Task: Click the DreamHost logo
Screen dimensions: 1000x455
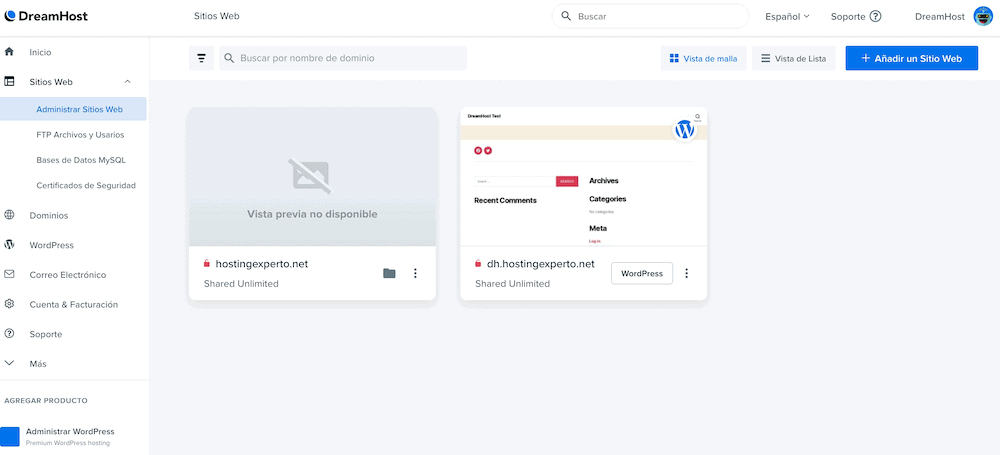Action: (x=46, y=16)
